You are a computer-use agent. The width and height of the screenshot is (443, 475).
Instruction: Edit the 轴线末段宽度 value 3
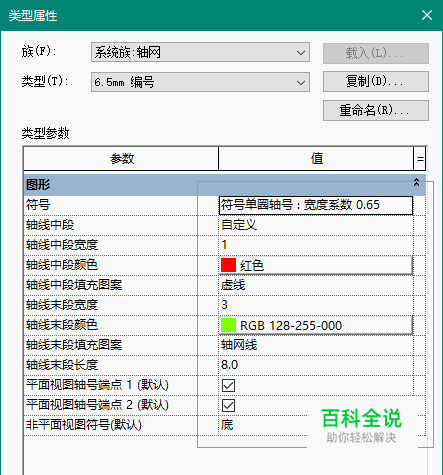click(316, 305)
